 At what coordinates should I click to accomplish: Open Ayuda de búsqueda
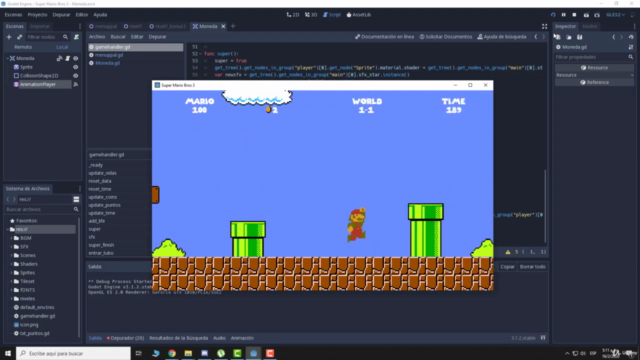(502, 37)
